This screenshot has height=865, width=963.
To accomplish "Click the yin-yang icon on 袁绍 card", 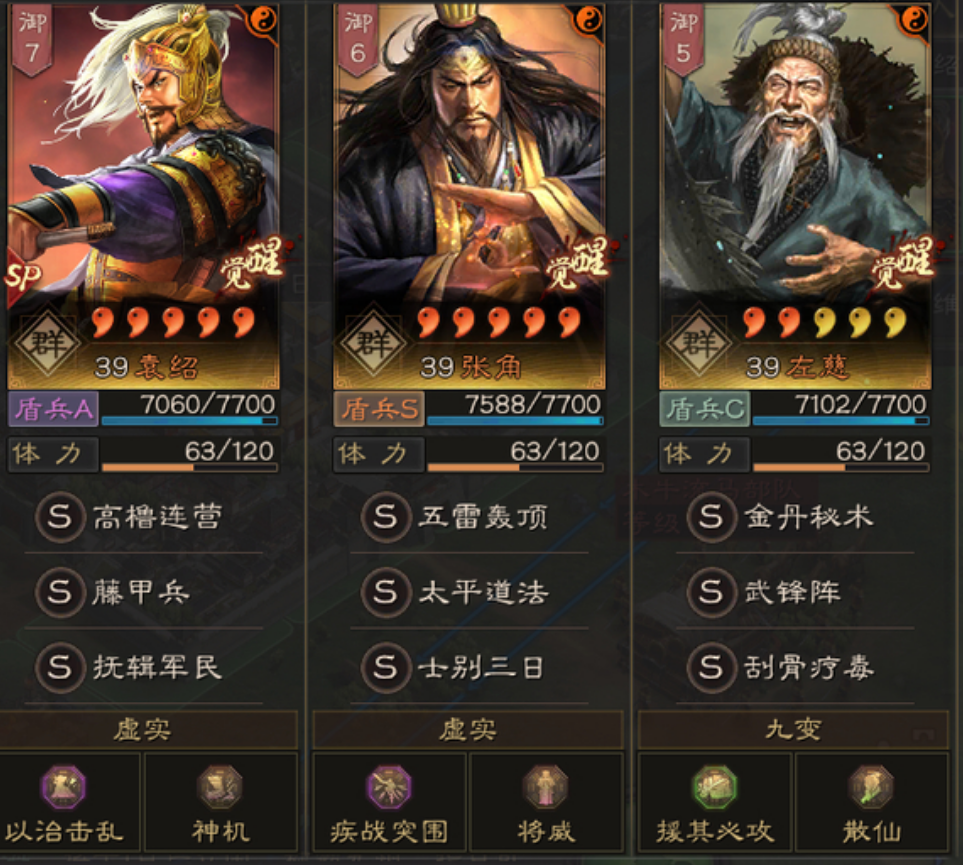I will pos(264,21).
